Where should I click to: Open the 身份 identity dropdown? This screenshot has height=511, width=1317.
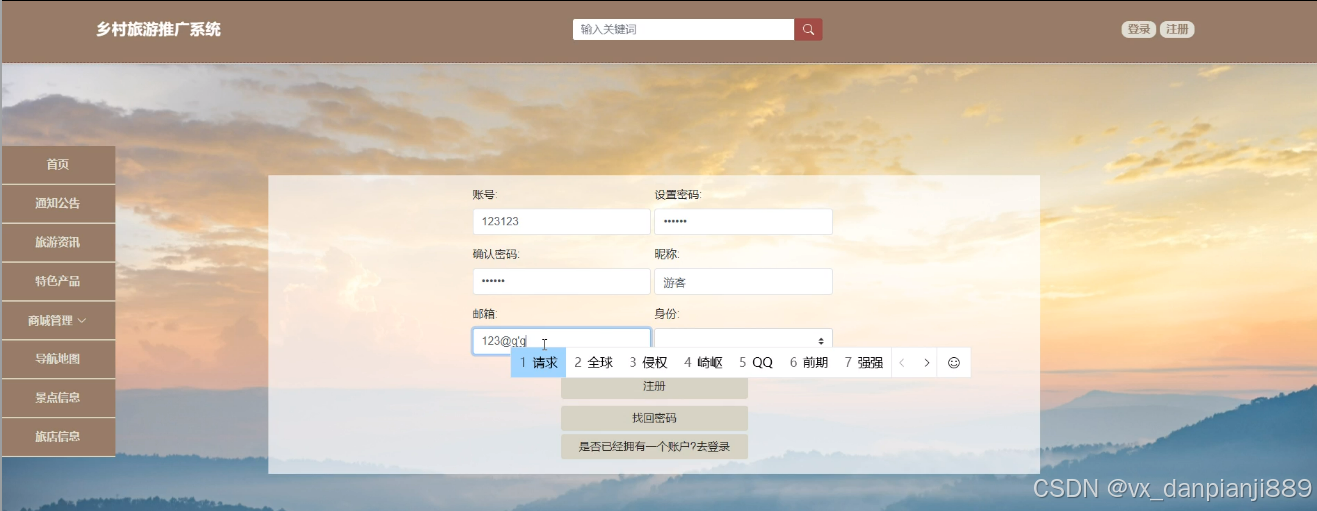click(x=743, y=341)
